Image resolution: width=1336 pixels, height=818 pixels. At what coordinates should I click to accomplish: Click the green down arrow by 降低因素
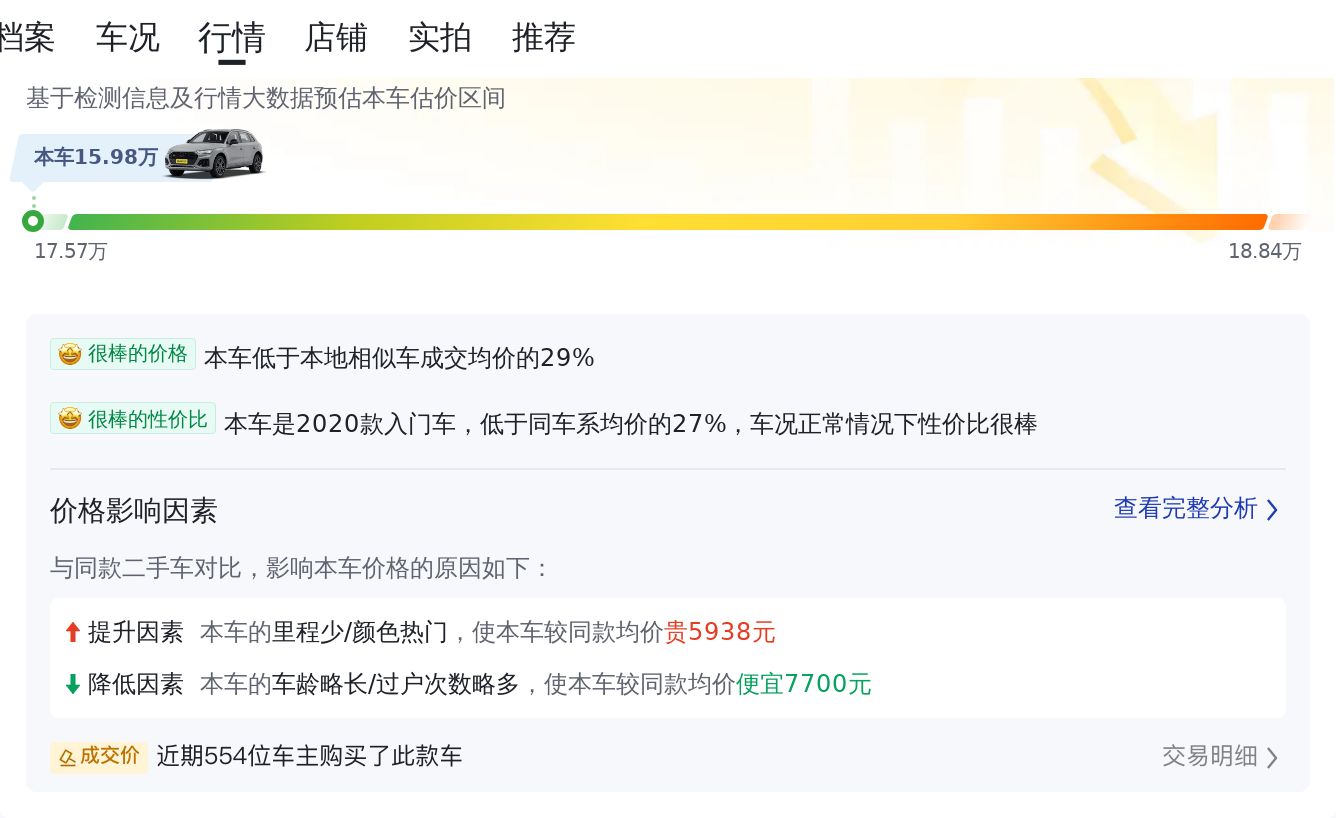point(72,684)
